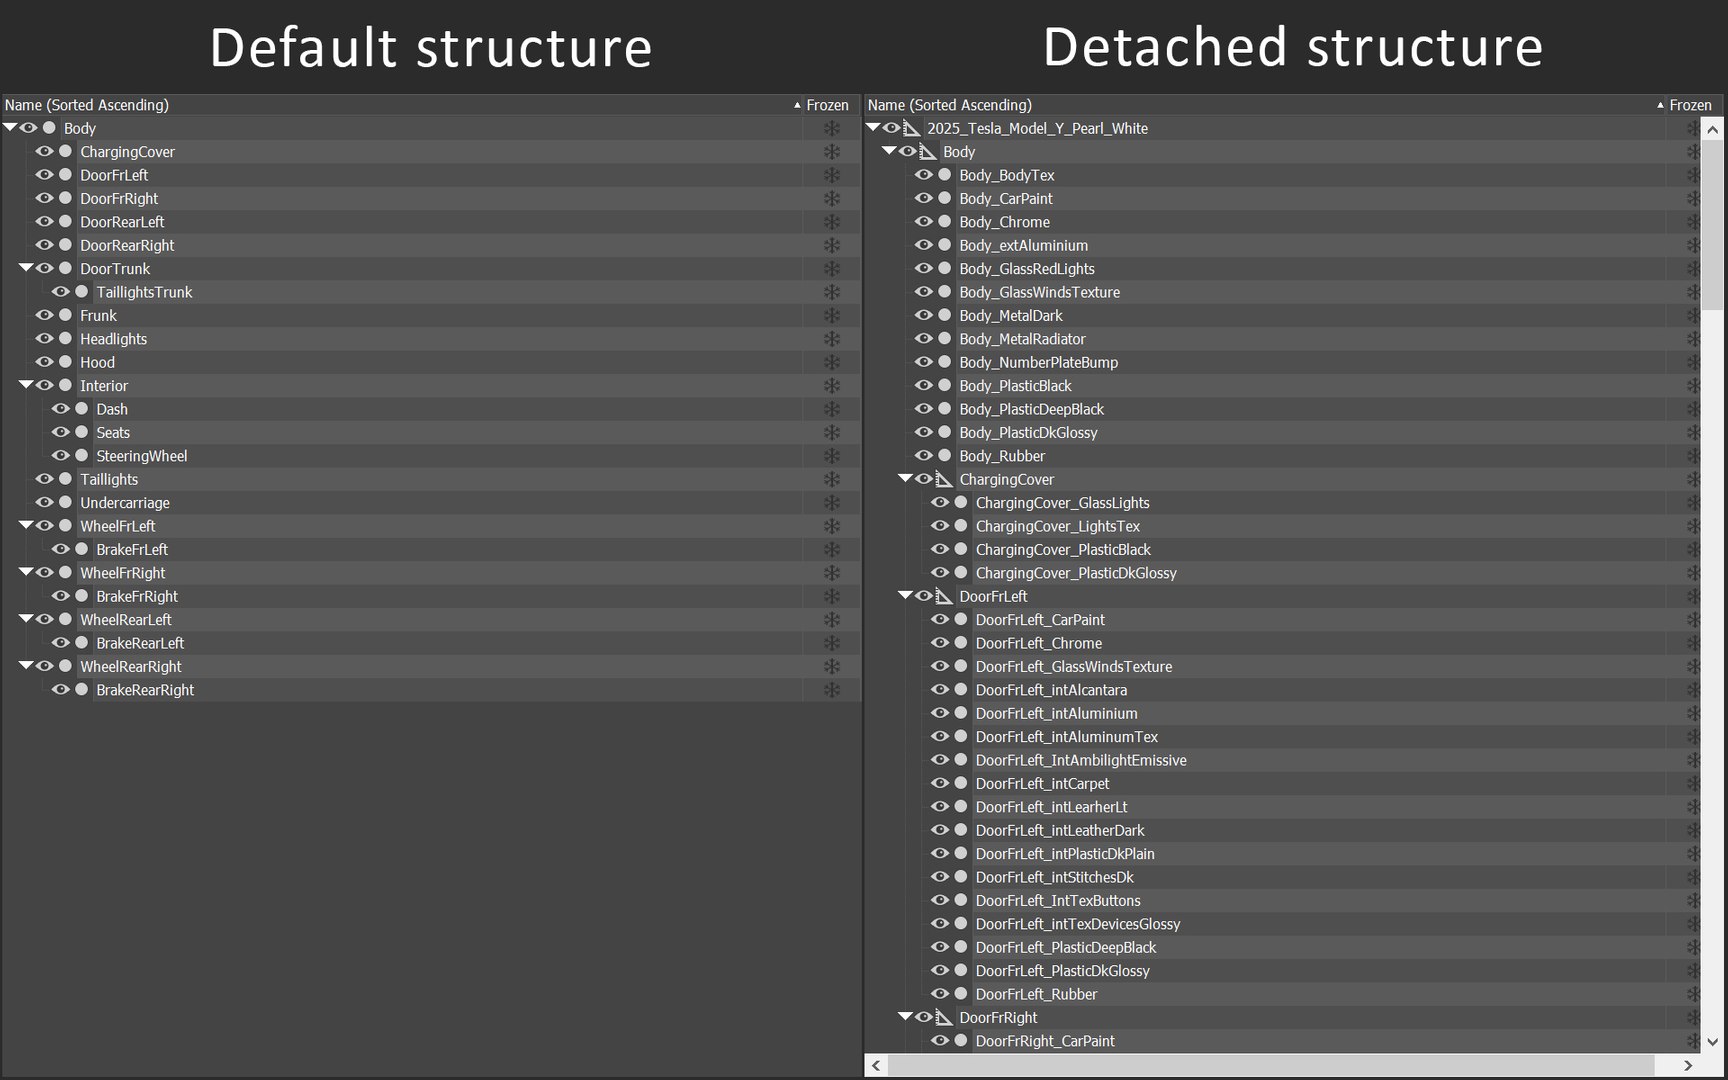Freeze the DoorTrunk object

point(831,269)
